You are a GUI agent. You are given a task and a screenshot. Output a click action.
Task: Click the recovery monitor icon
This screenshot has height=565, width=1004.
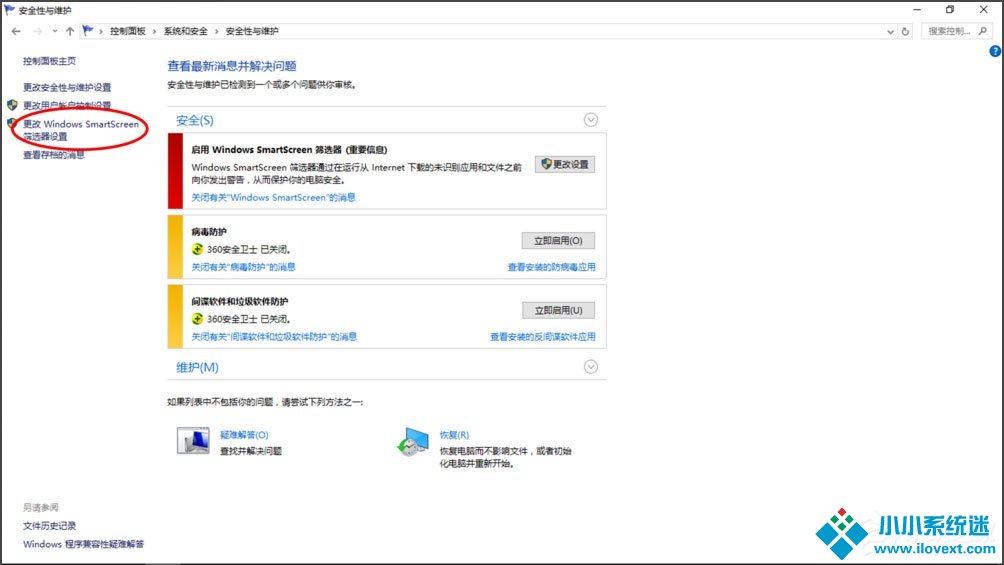click(x=412, y=442)
